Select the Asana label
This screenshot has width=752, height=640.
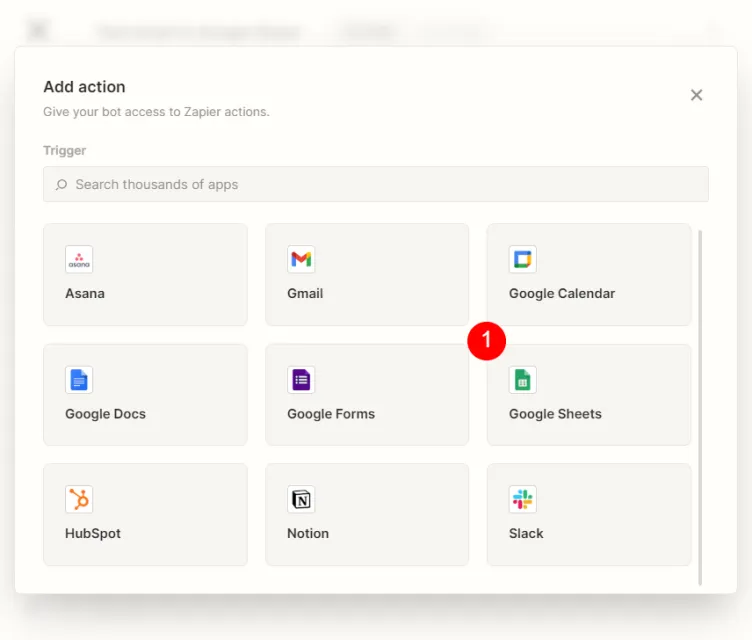[x=85, y=293]
